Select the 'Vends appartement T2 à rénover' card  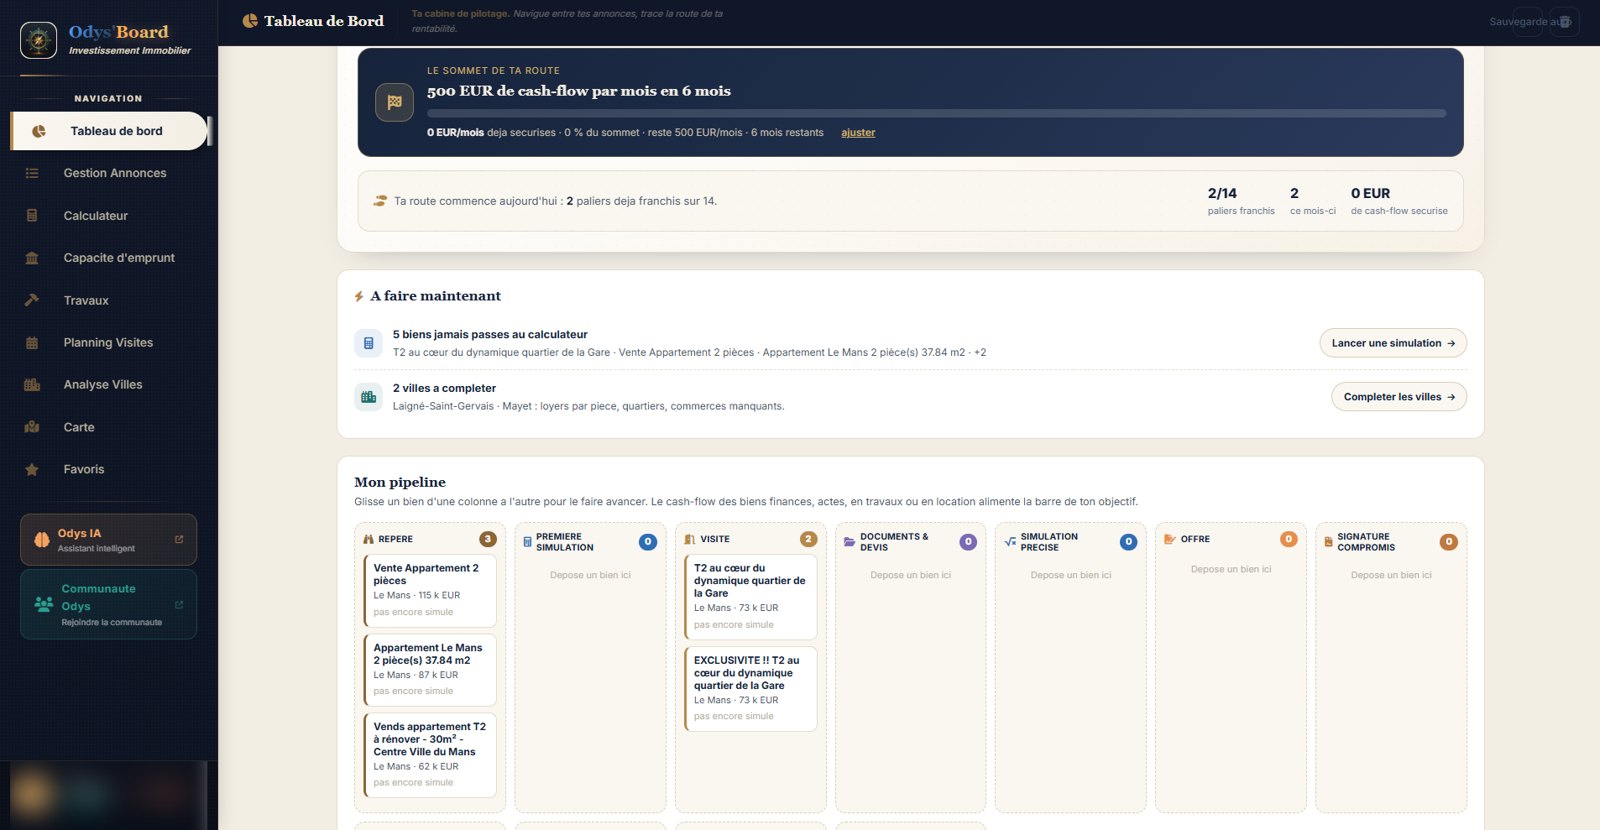tap(430, 755)
